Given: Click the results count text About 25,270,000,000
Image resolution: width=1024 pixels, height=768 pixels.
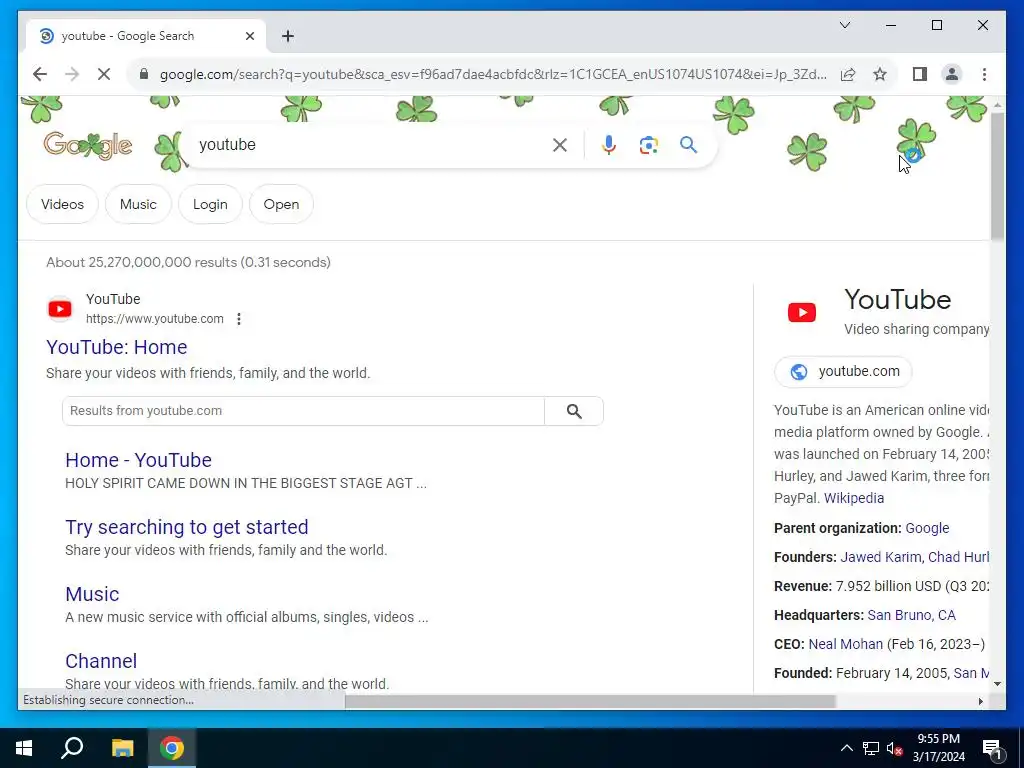Looking at the screenshot, I should point(188,263).
